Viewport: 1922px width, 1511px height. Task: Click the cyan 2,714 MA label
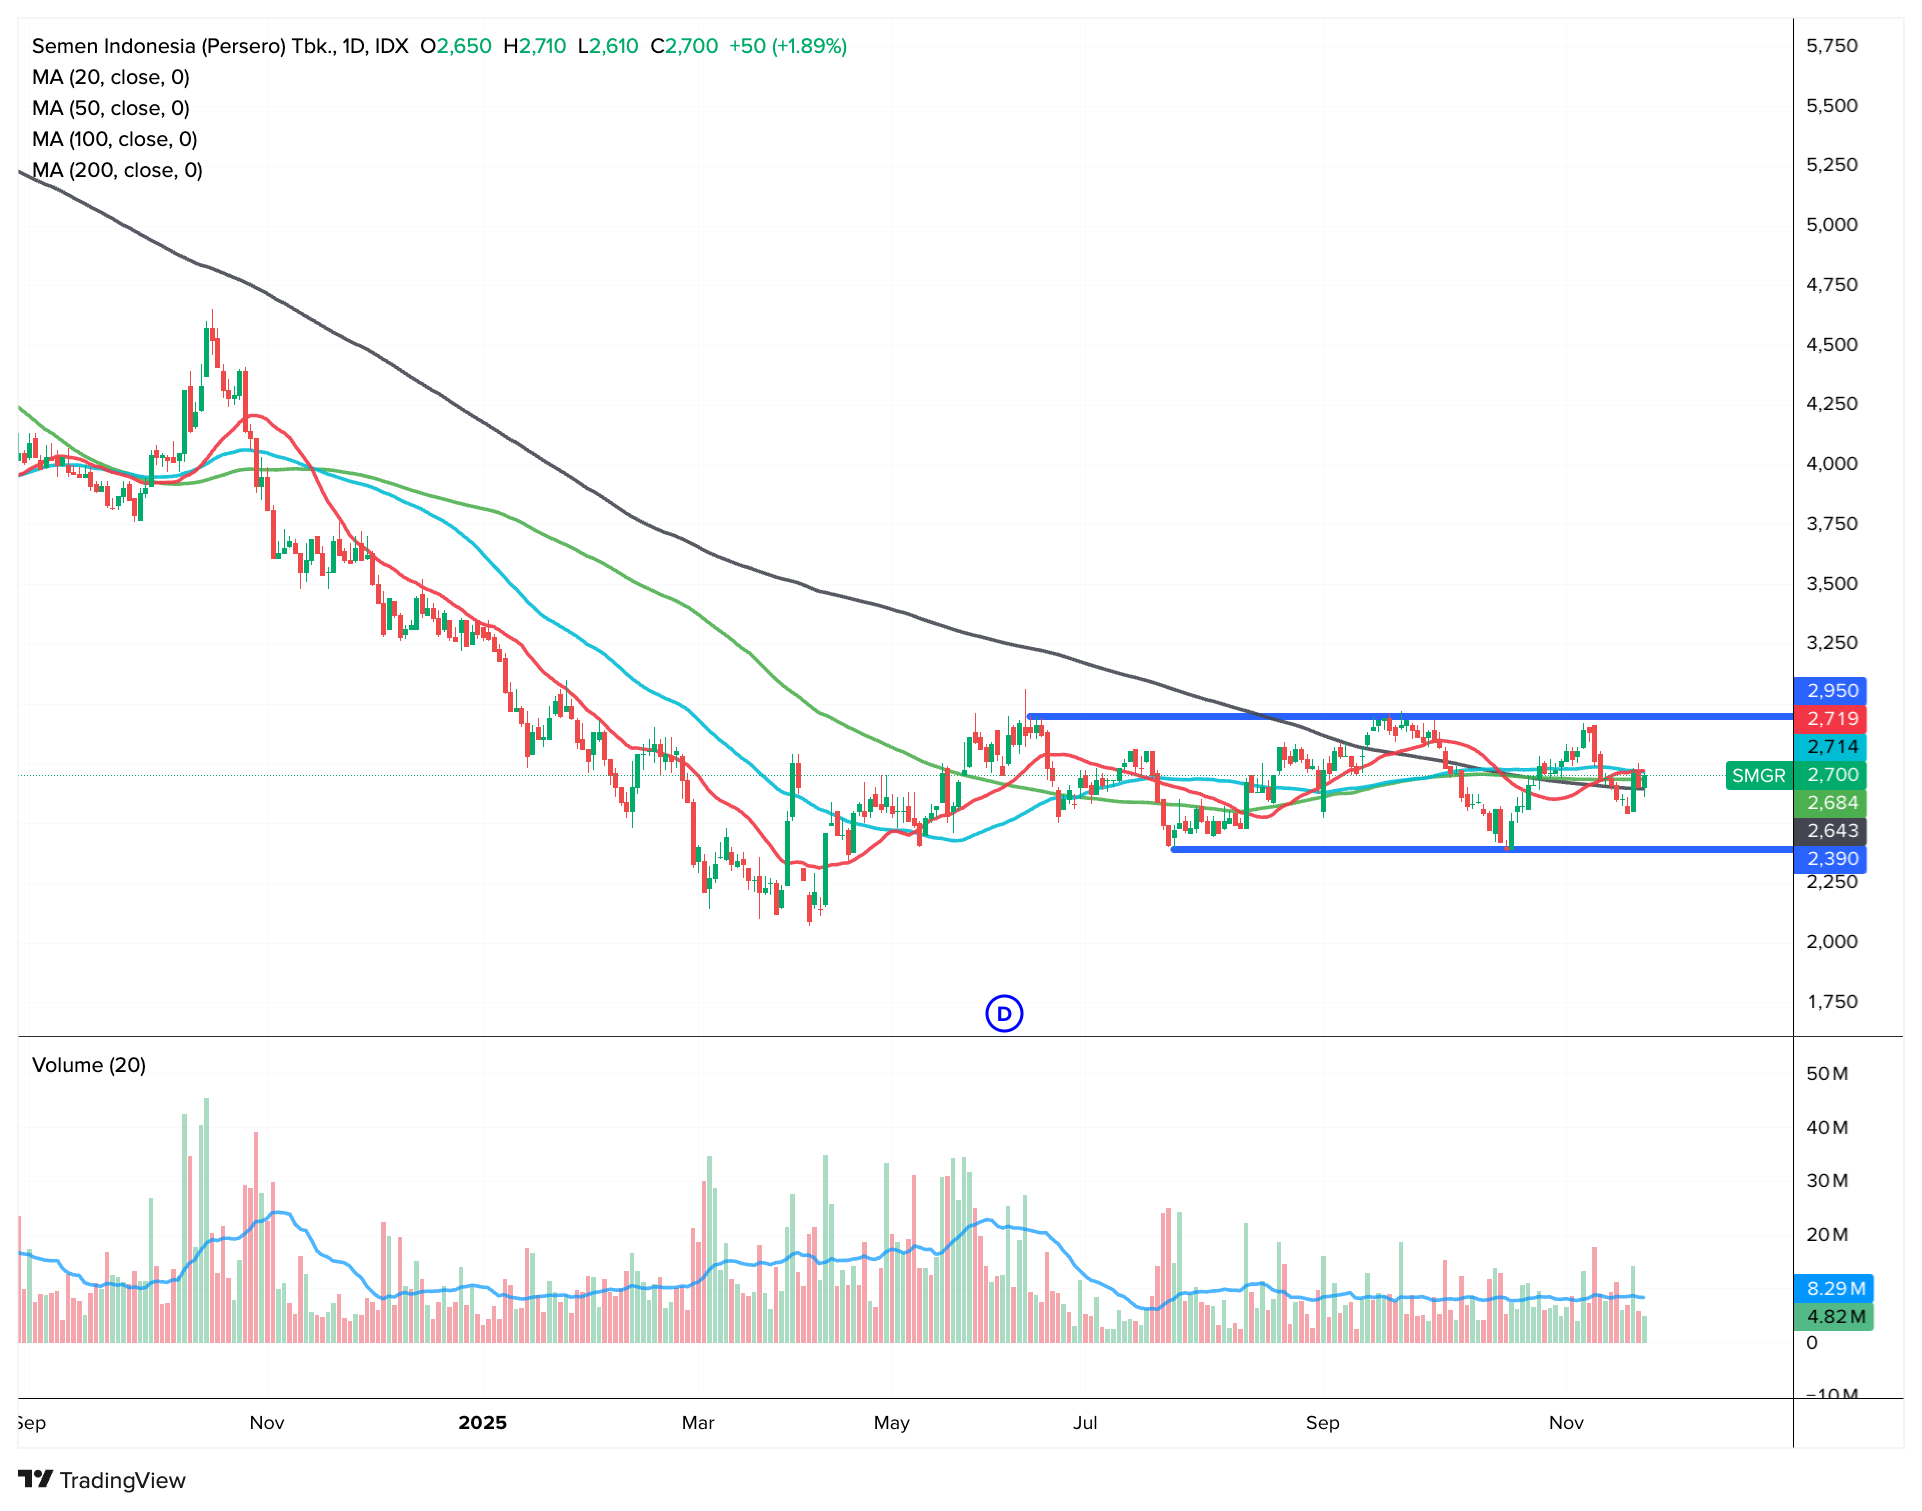[x=1831, y=747]
